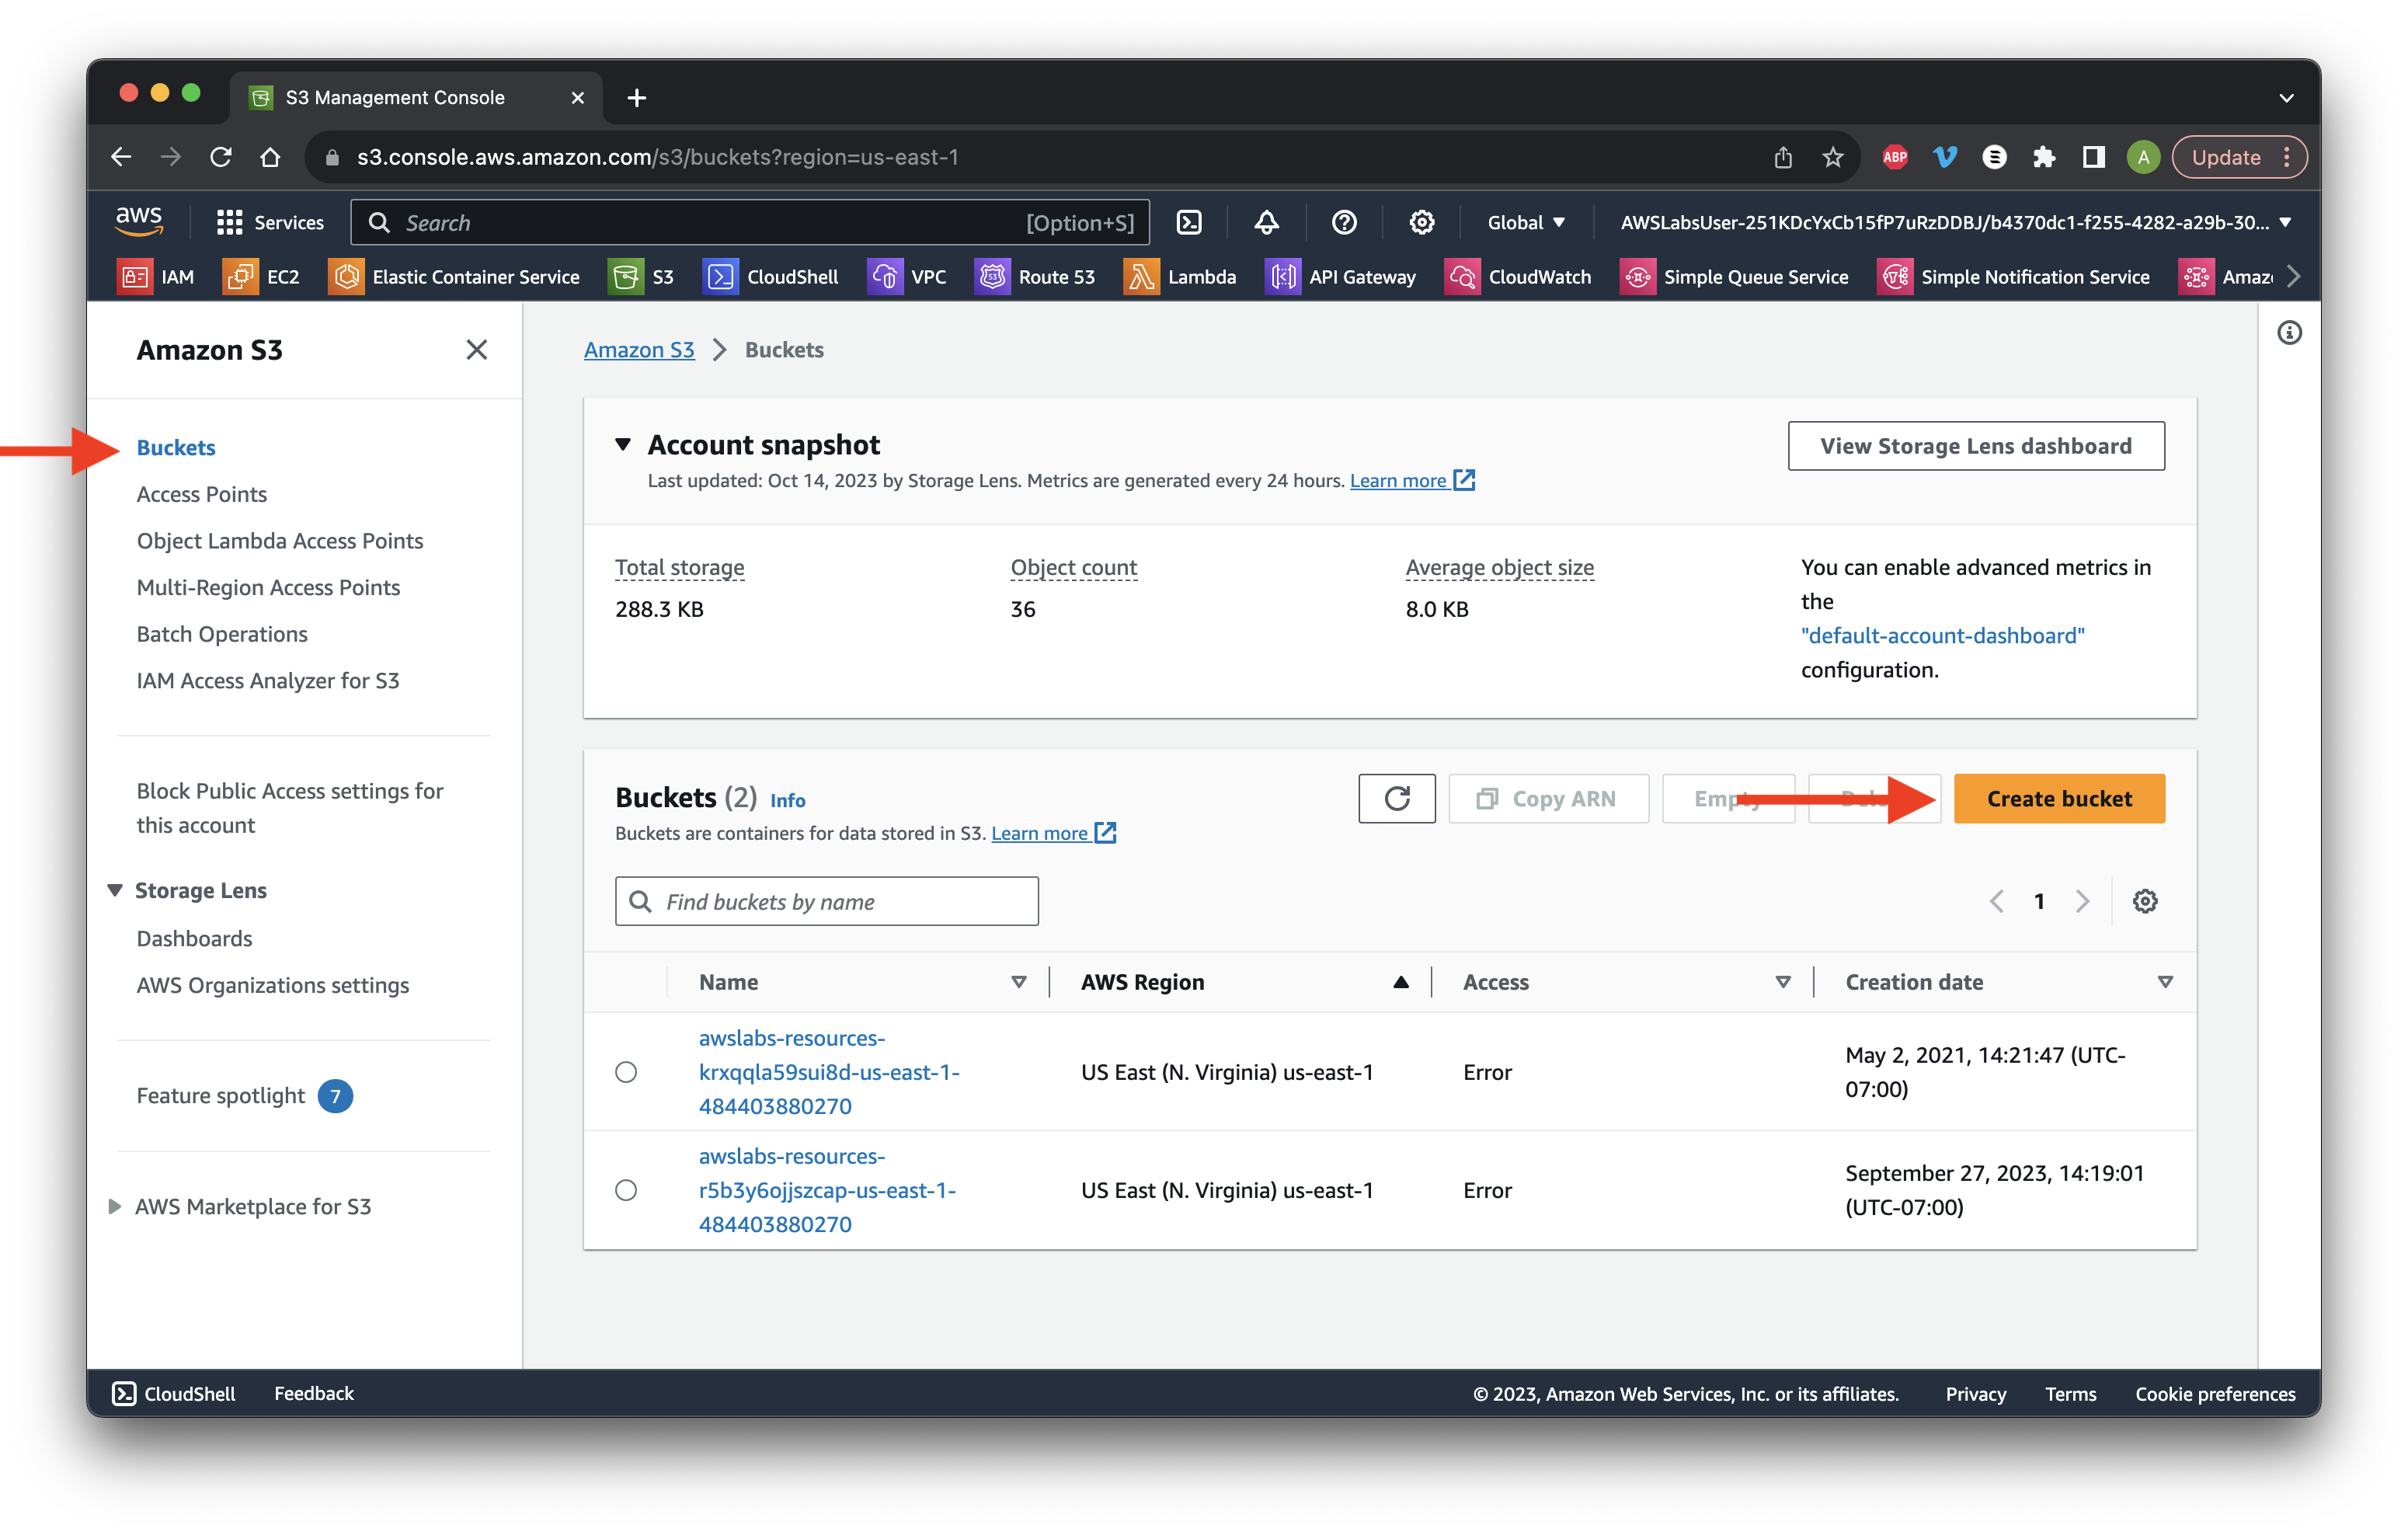Refresh the buckets list
This screenshot has height=1532, width=2408.
[x=1396, y=798]
